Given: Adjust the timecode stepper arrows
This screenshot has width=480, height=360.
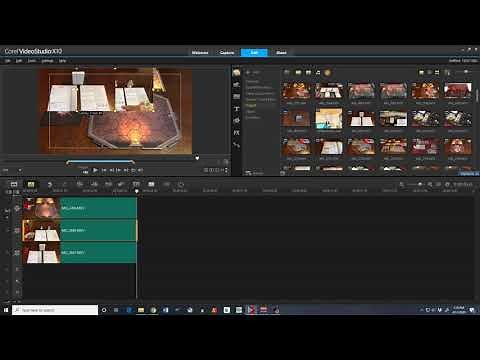Looking at the screenshot, I should click(x=227, y=170).
